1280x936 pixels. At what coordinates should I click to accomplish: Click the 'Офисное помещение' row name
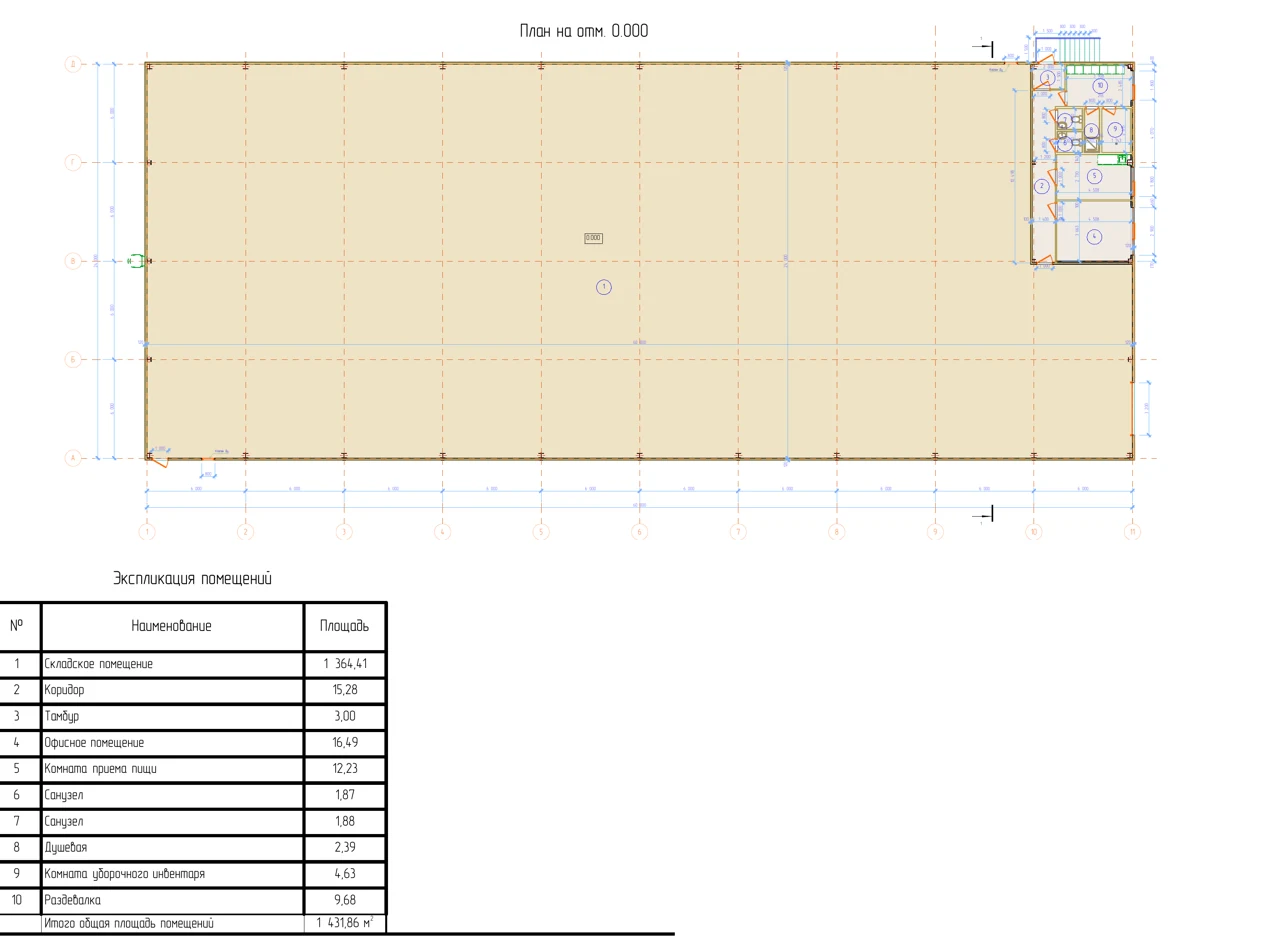(94, 743)
